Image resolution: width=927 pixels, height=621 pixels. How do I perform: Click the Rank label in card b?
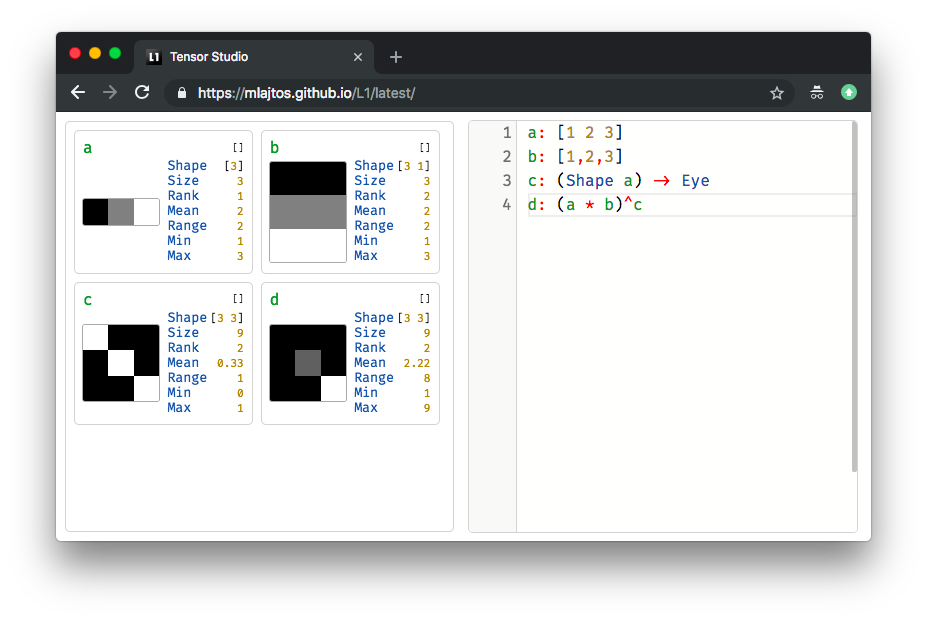tap(370, 196)
